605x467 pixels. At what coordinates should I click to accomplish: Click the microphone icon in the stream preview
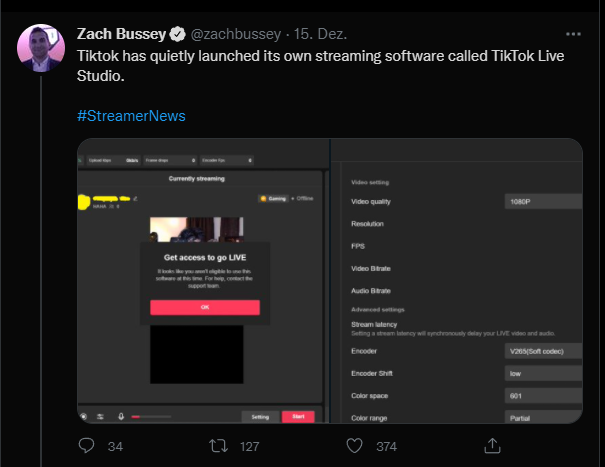121,416
